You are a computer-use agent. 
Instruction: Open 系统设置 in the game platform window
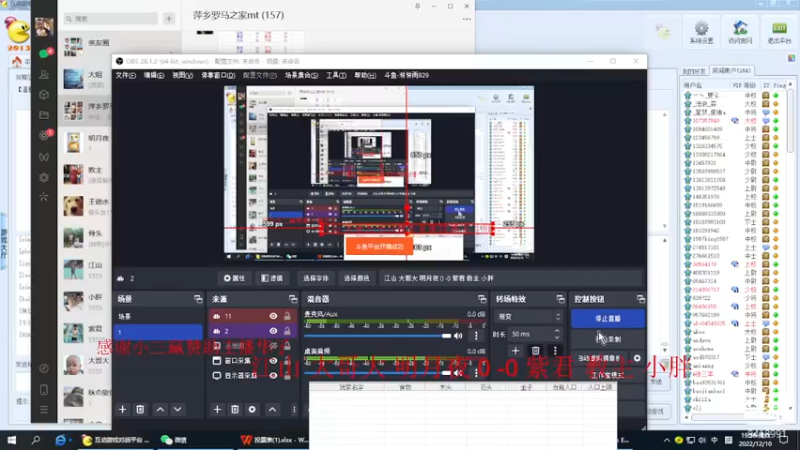coord(702,32)
